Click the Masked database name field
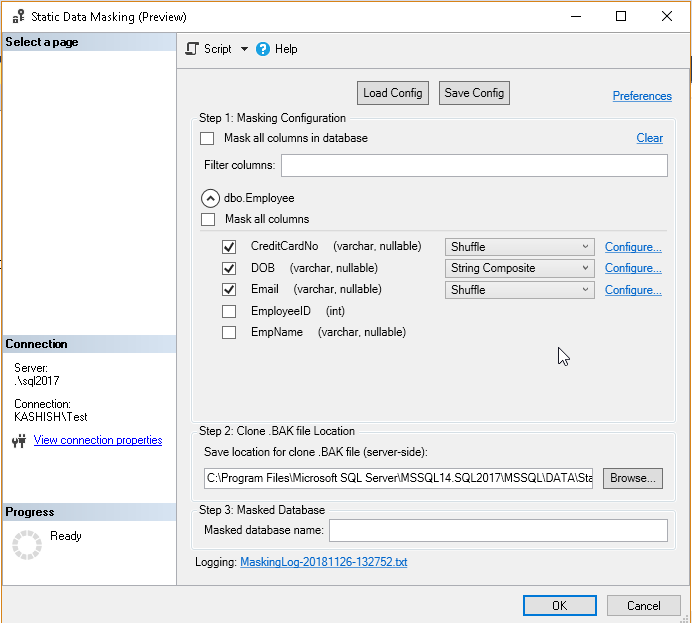 (497, 530)
